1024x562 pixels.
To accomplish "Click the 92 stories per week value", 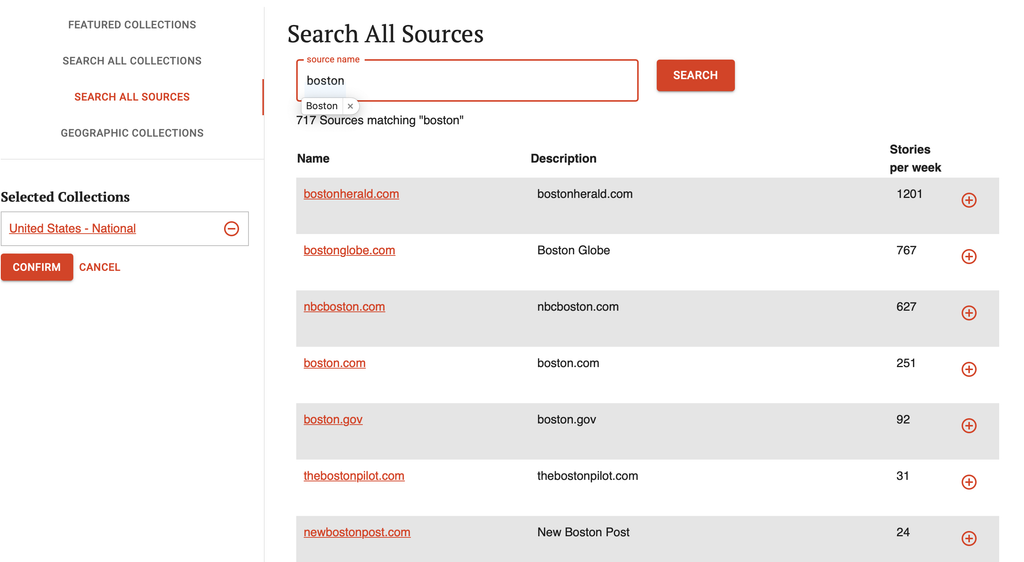I will (x=903, y=419).
